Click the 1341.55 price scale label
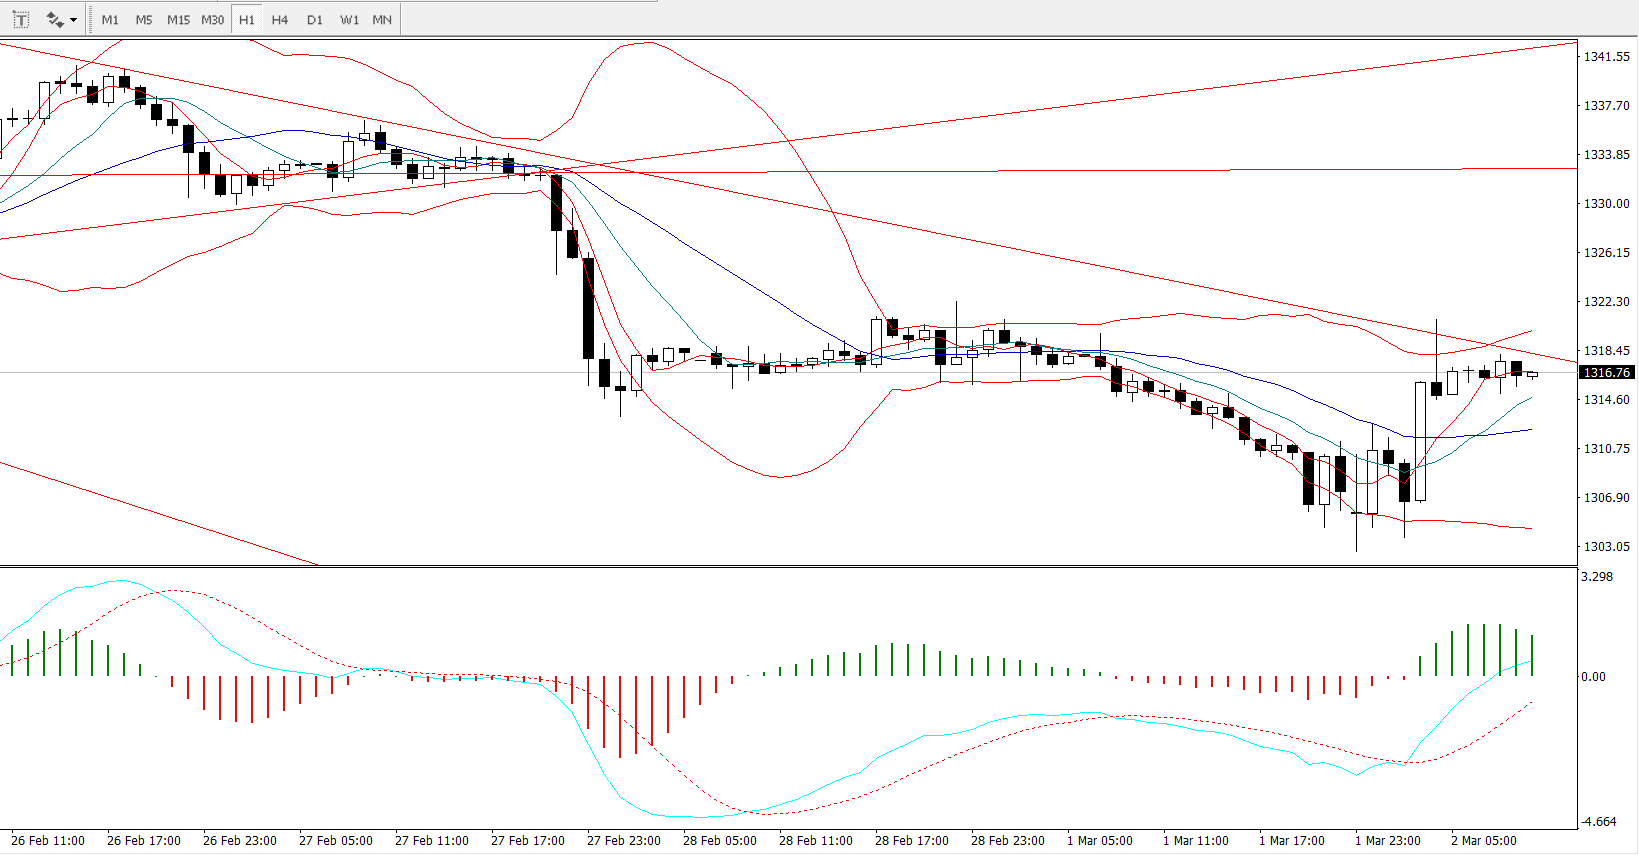This screenshot has width=1639, height=855. coord(1606,57)
